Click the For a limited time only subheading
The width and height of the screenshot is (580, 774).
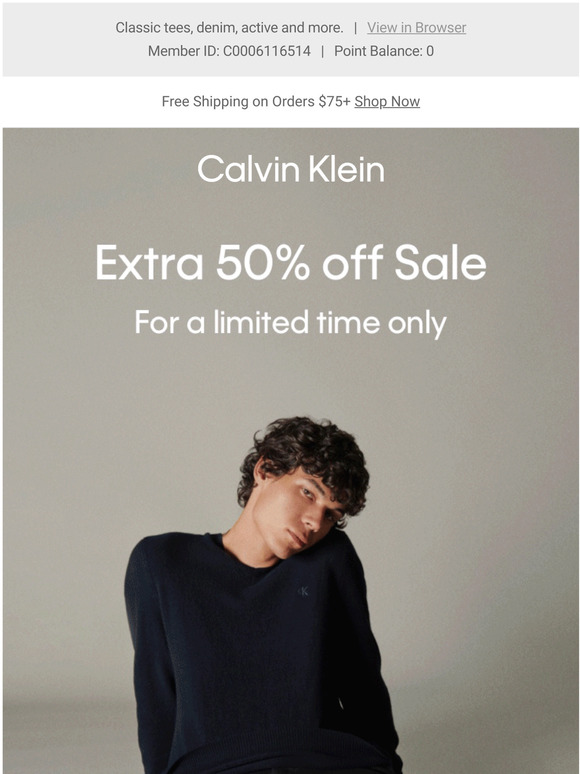tap(291, 323)
